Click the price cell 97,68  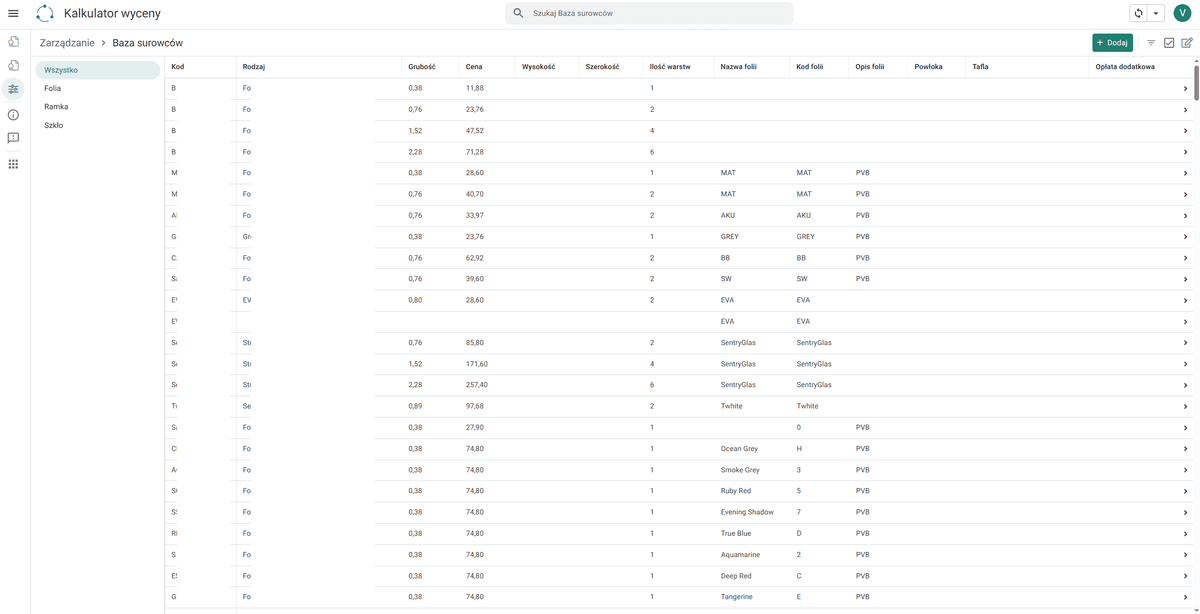click(475, 406)
